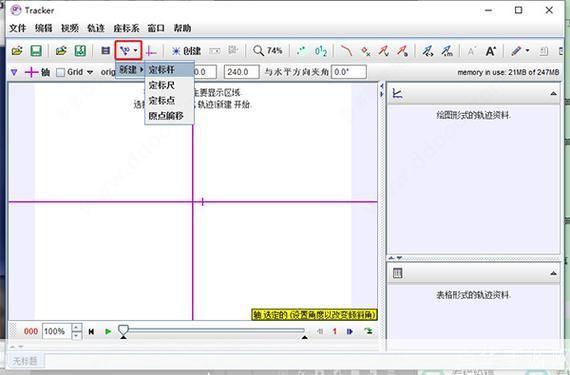Click the 74% zoom magnifier button
The height and width of the screenshot is (375, 570).
267,51
